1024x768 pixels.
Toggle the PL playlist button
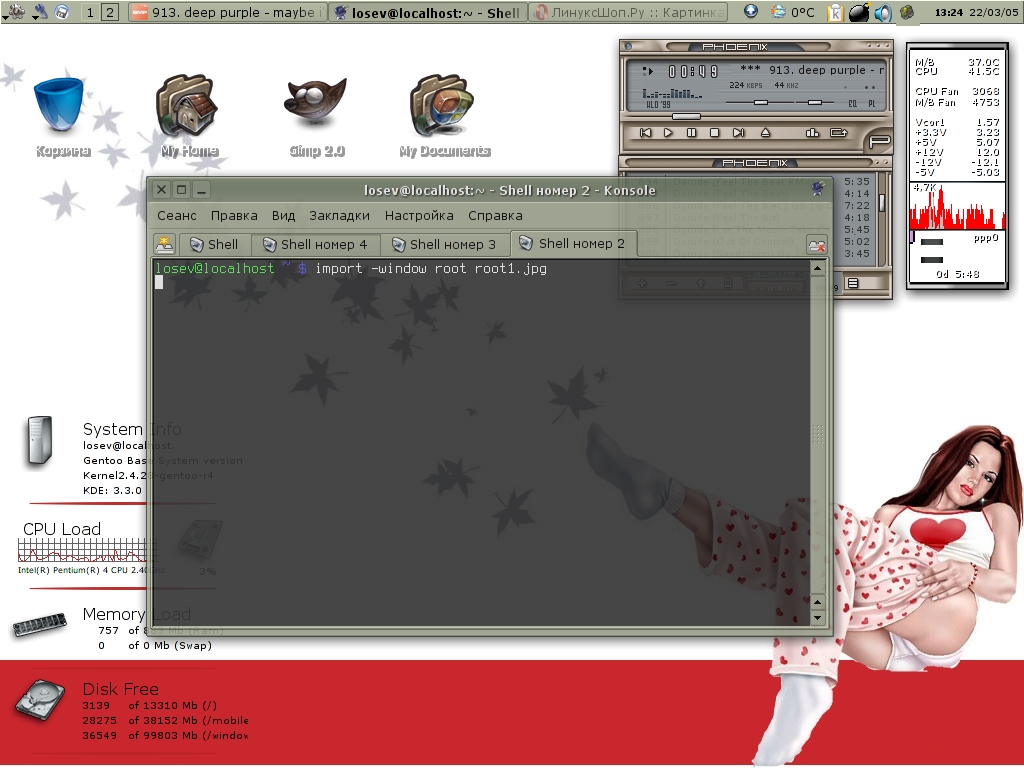872,104
